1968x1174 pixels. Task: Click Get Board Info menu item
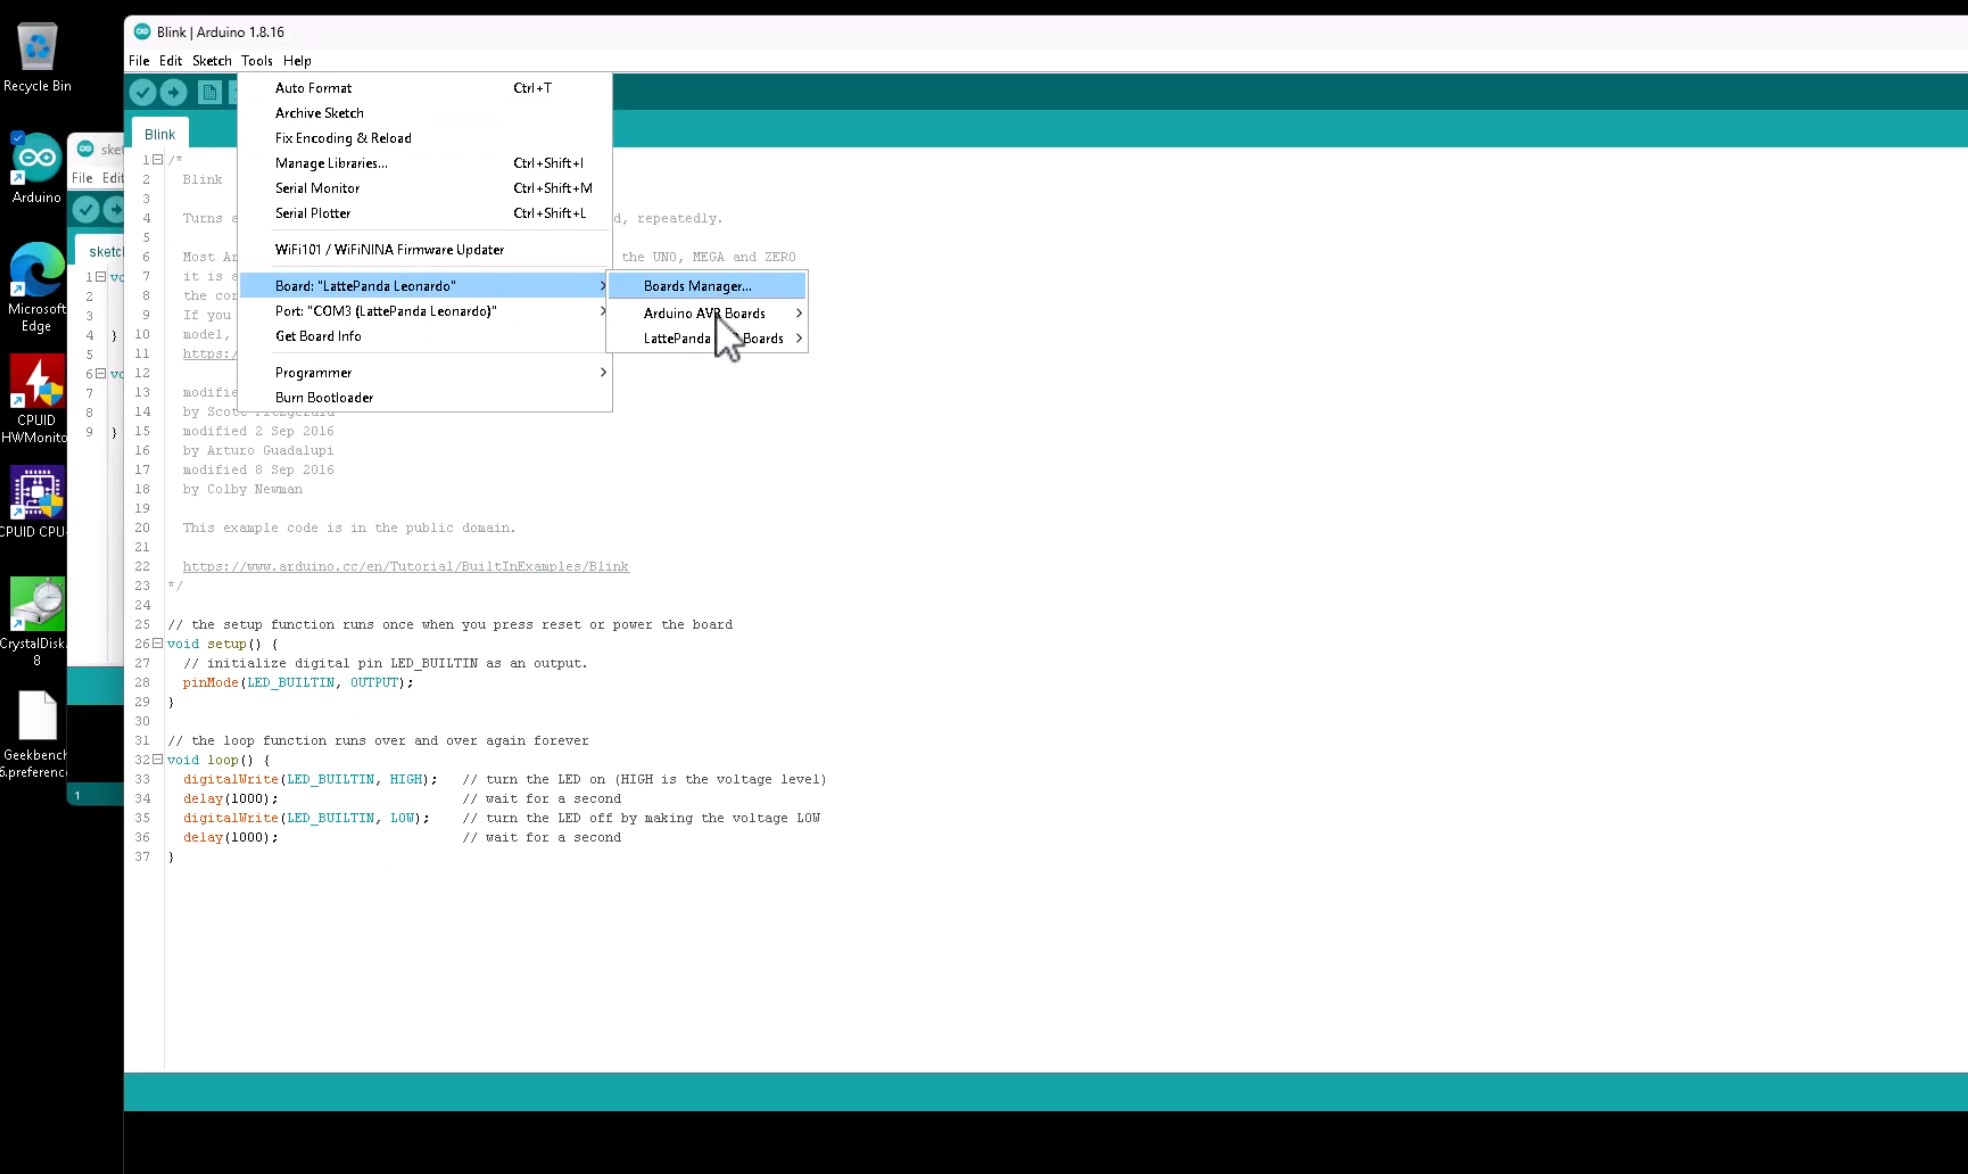tap(318, 336)
